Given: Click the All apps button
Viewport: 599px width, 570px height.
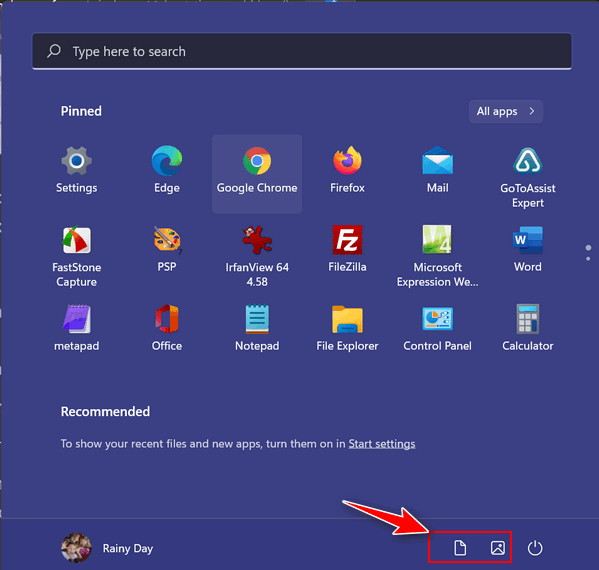Looking at the screenshot, I should click(505, 111).
